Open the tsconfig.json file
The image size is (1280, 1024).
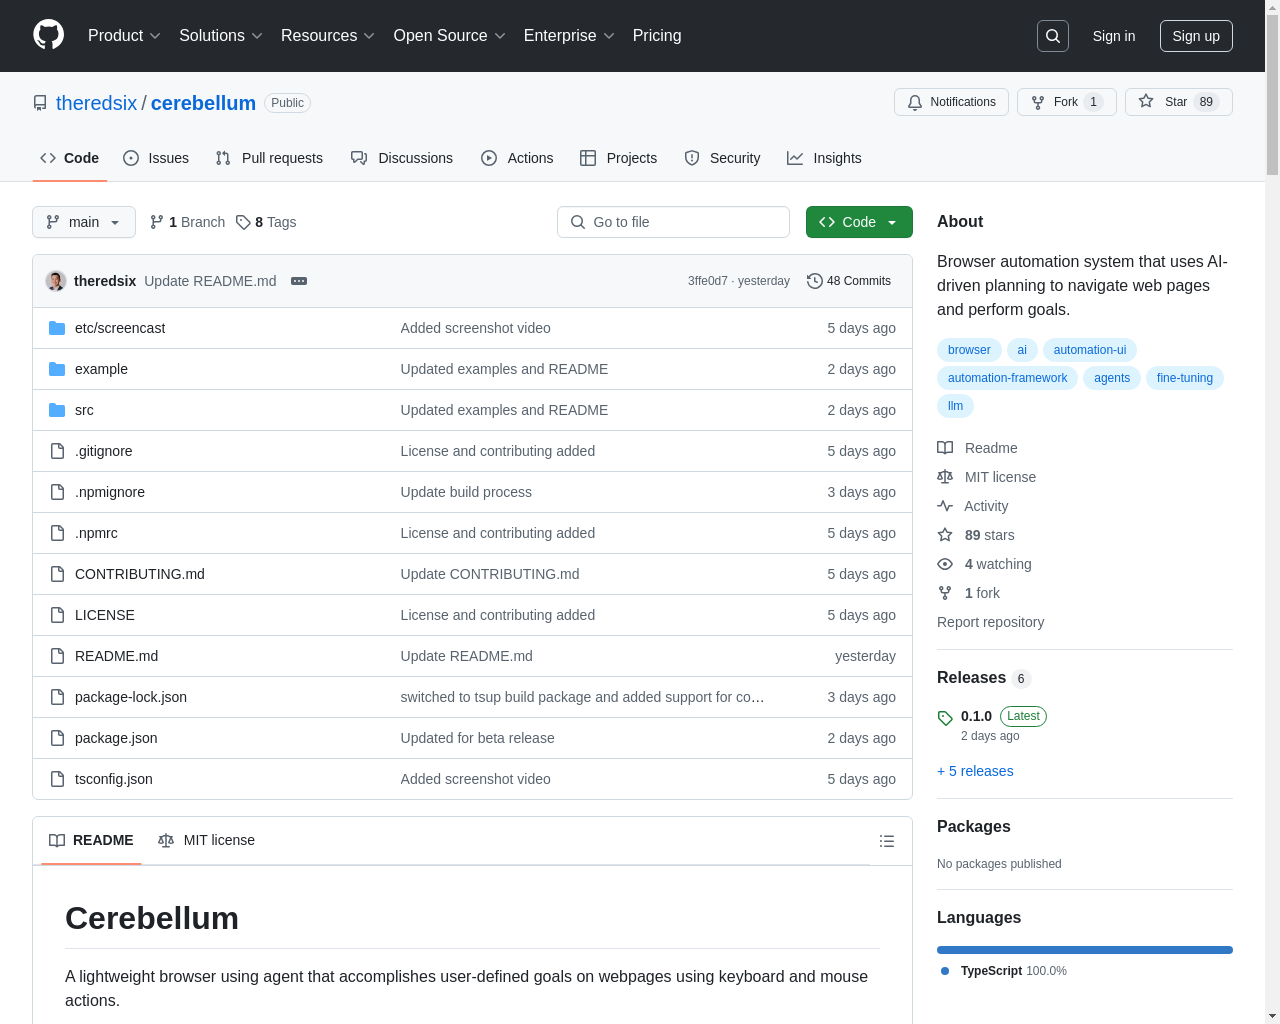[114, 779]
